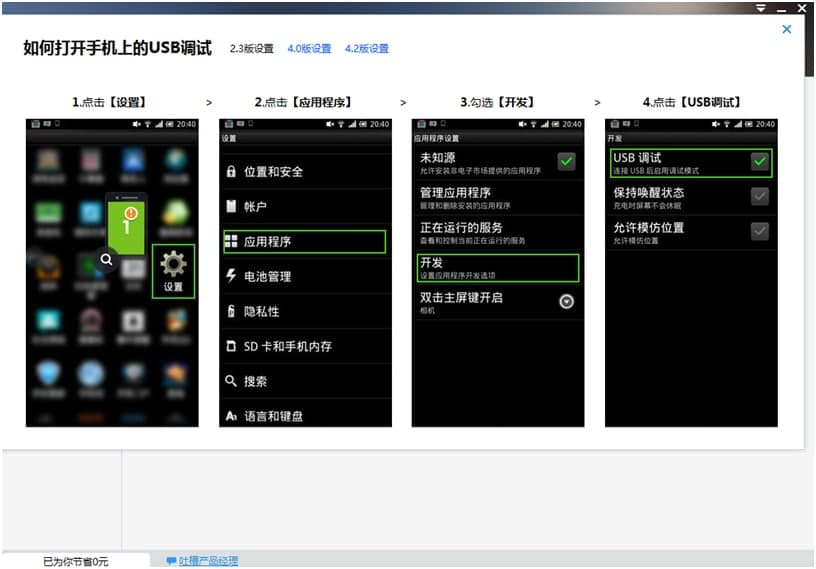This screenshot has width=816, height=569.
Task: Click the 3.勾选【开发】 step heading
Action: click(498, 102)
